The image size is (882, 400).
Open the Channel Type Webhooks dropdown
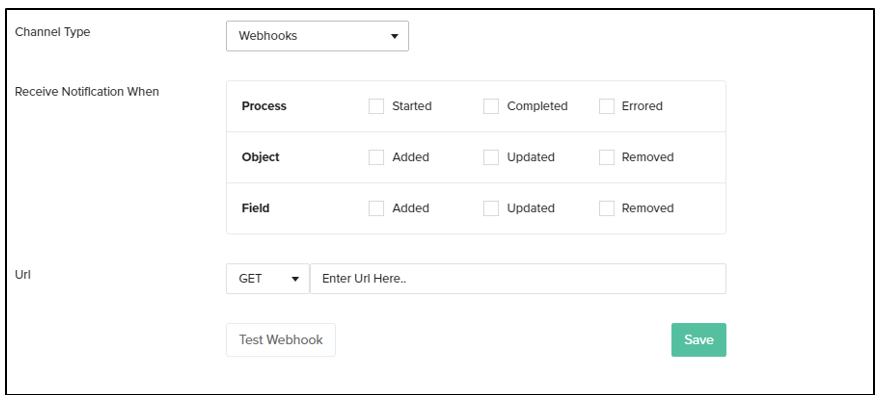(x=316, y=36)
